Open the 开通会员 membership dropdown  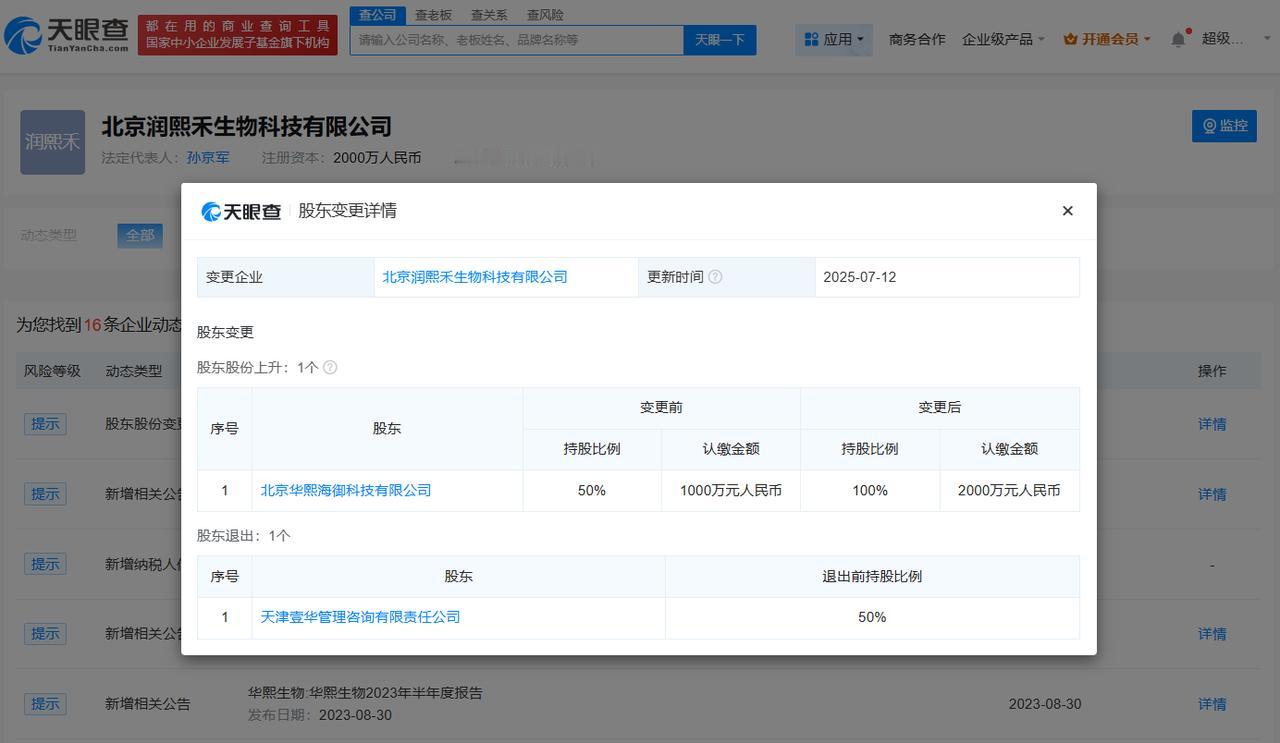[1107, 39]
